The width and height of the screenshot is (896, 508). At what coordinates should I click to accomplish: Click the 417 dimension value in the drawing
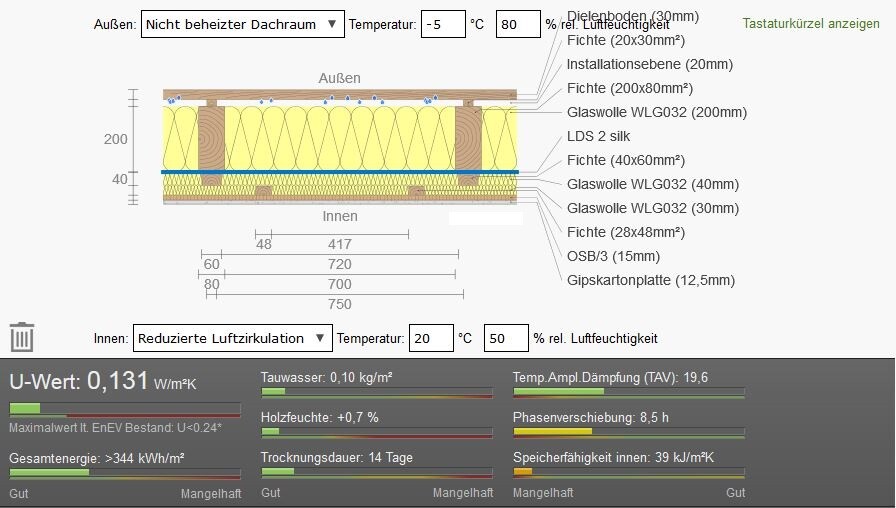339,244
